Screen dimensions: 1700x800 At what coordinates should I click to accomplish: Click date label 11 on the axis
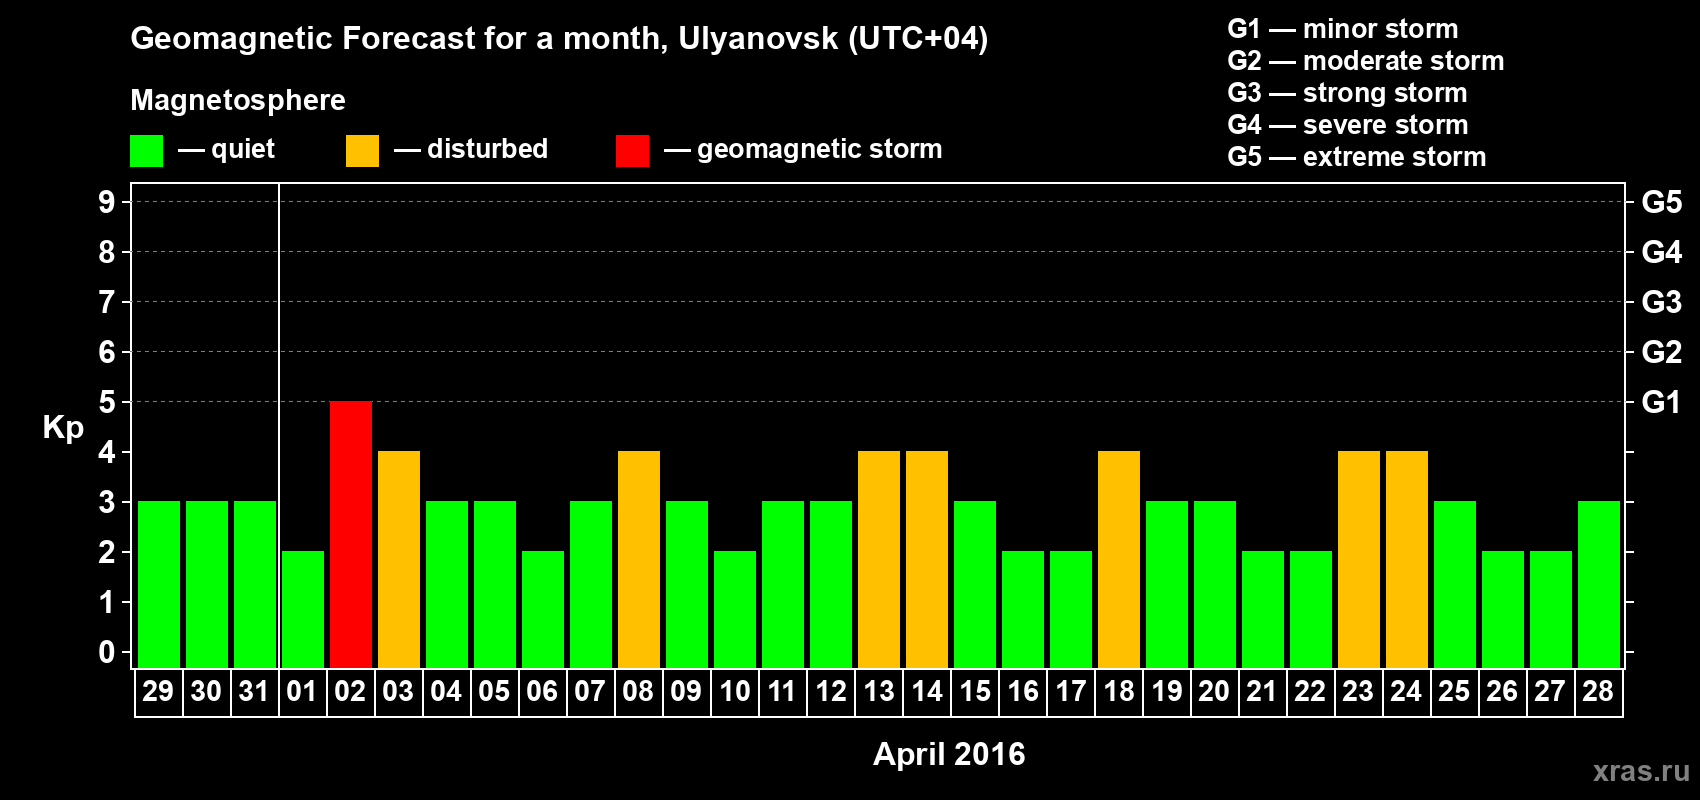point(782,692)
